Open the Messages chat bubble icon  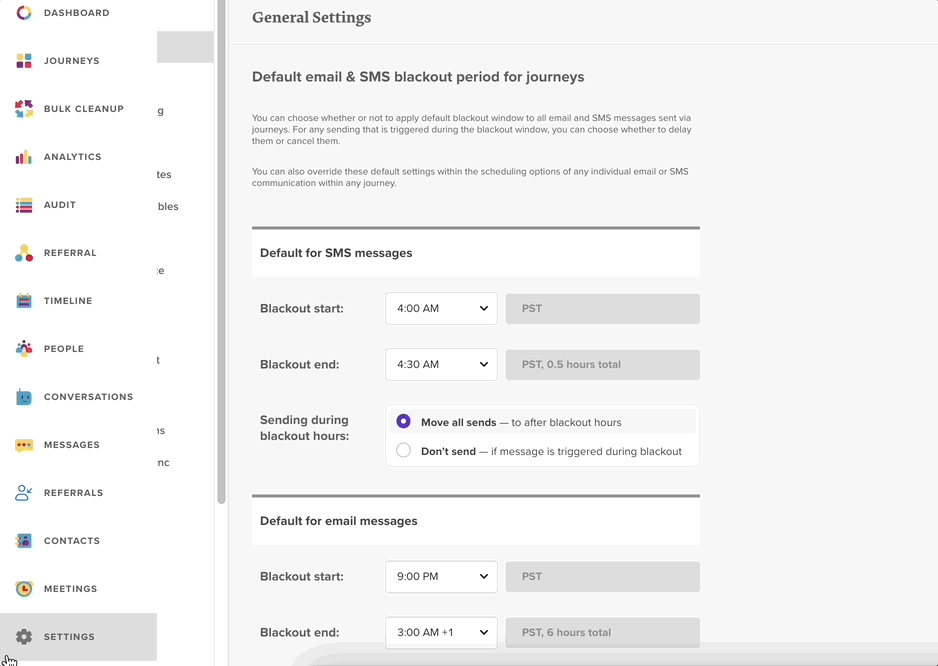click(x=24, y=445)
